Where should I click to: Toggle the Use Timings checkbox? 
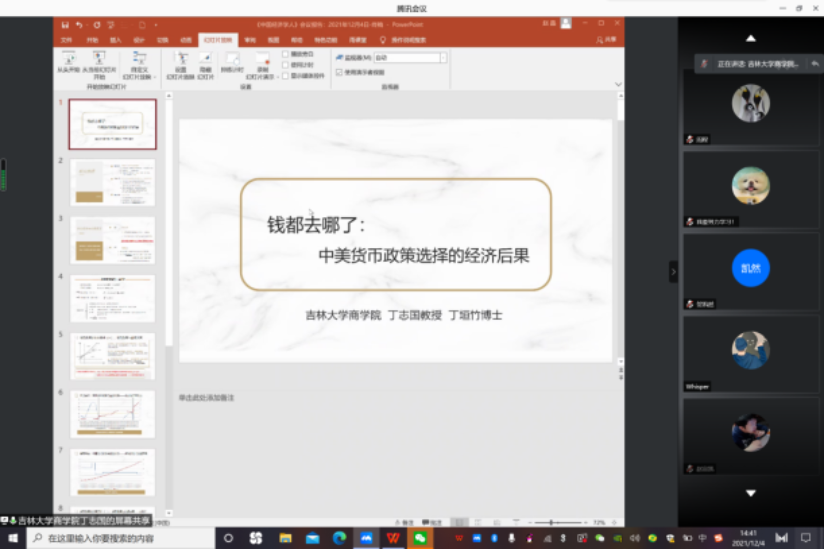286,64
